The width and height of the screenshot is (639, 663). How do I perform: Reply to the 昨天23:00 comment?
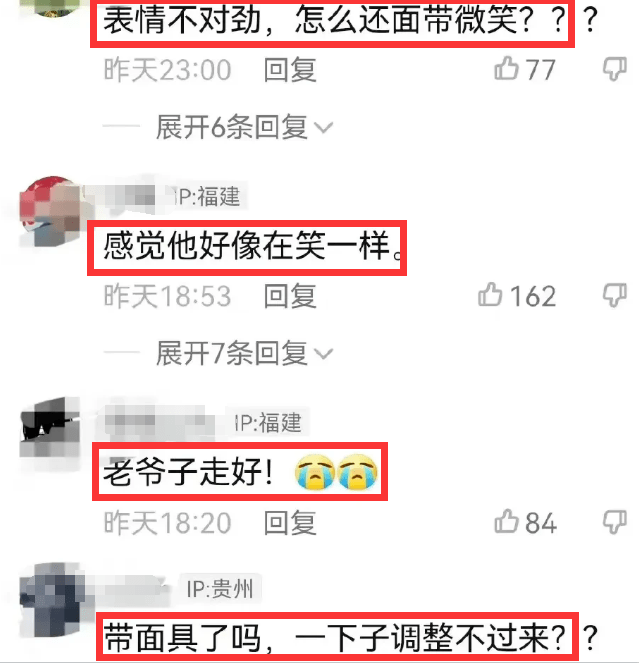[290, 70]
